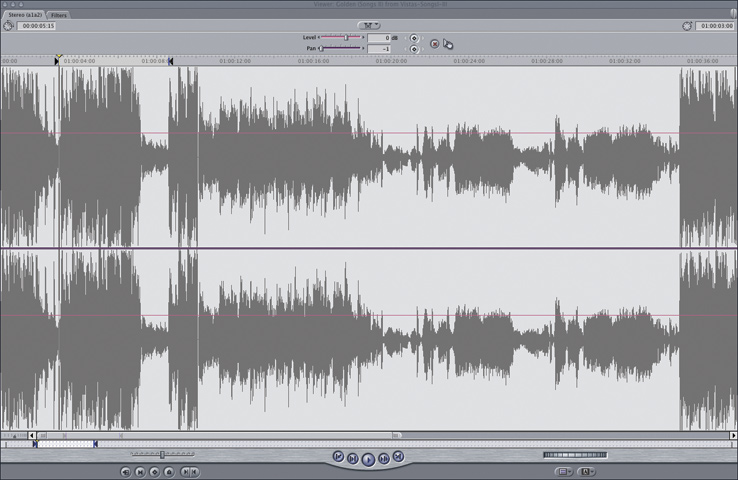The height and width of the screenshot is (480, 738).
Task: Select the Stereo (a1a2) tab
Action: tap(23, 16)
